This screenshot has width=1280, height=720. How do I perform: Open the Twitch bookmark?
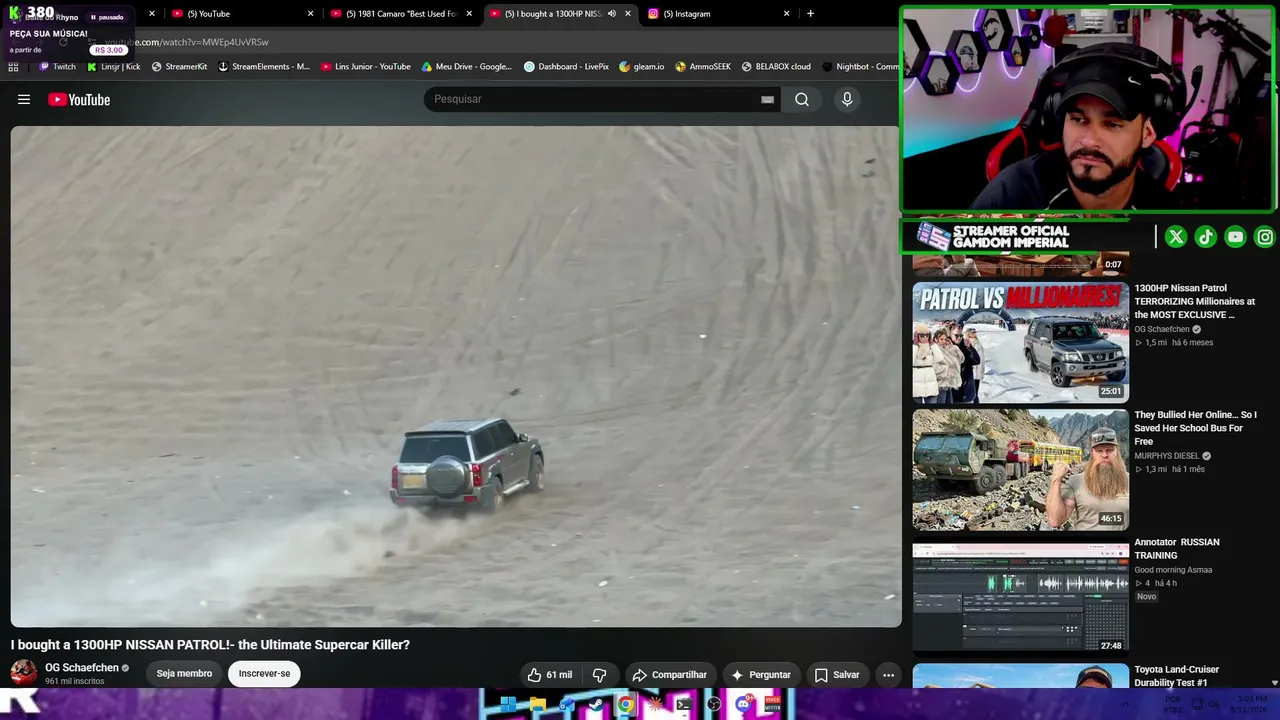click(x=57, y=67)
